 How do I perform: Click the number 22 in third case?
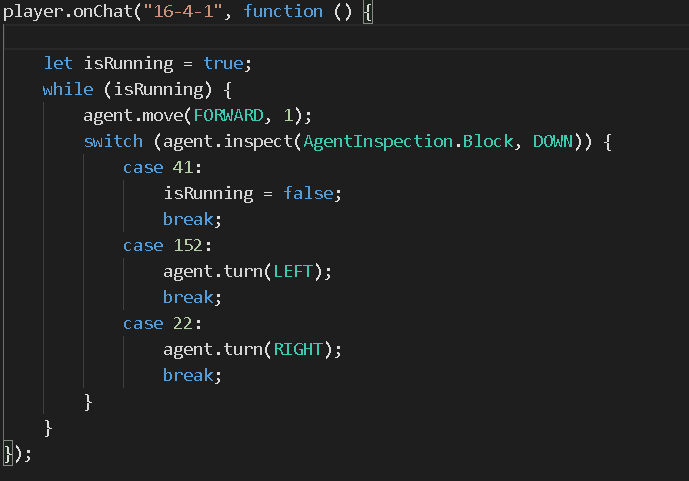click(x=182, y=324)
